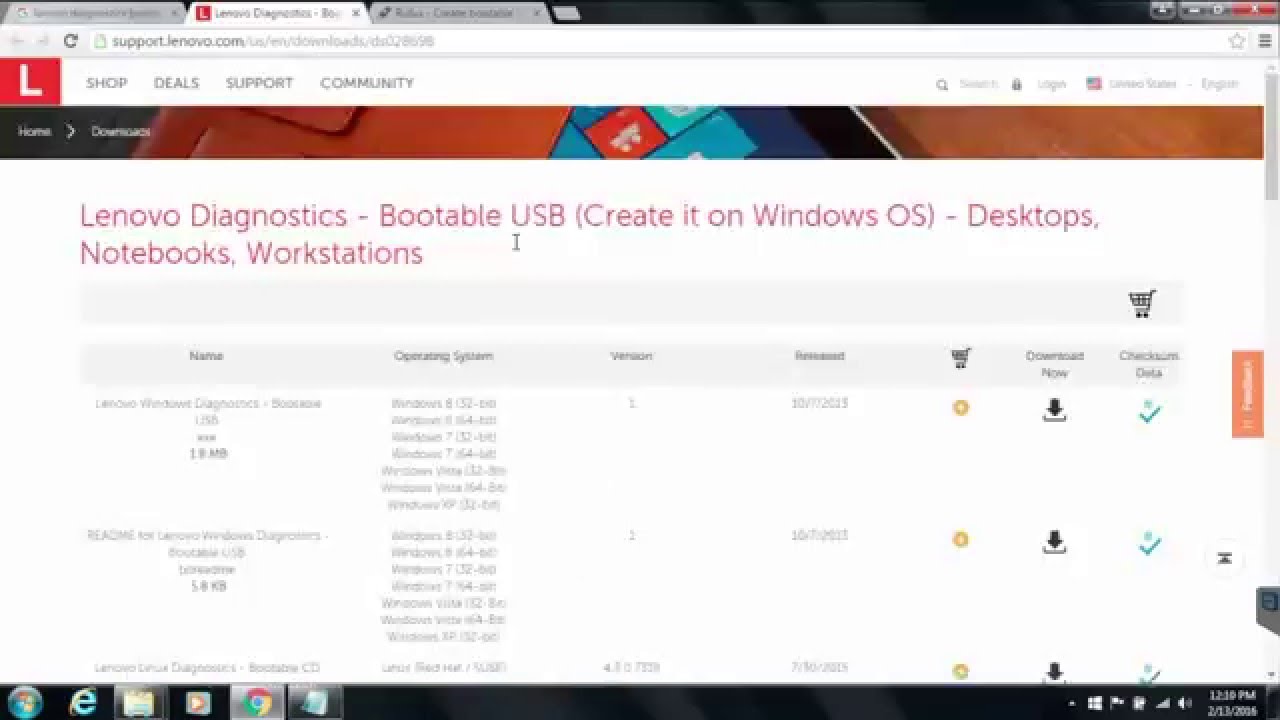Add Lenovo Linux Diagnostics Bootable CD to list

tap(961, 672)
